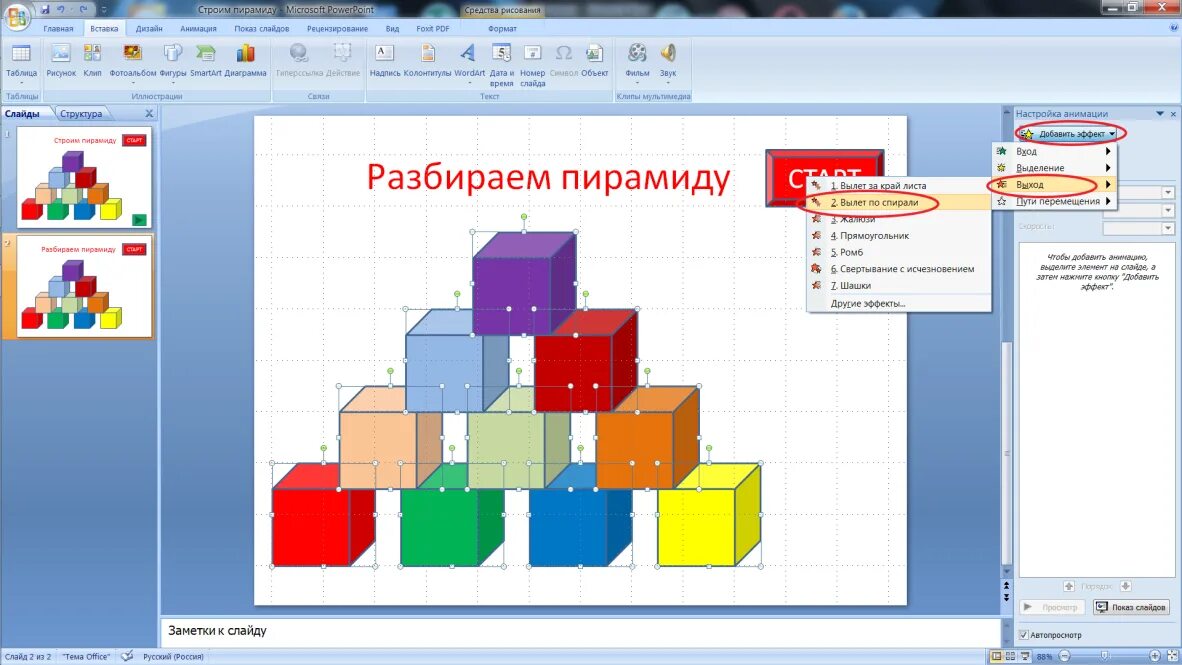Click the zoom slider handle
This screenshot has width=1182, height=665.
1105,657
